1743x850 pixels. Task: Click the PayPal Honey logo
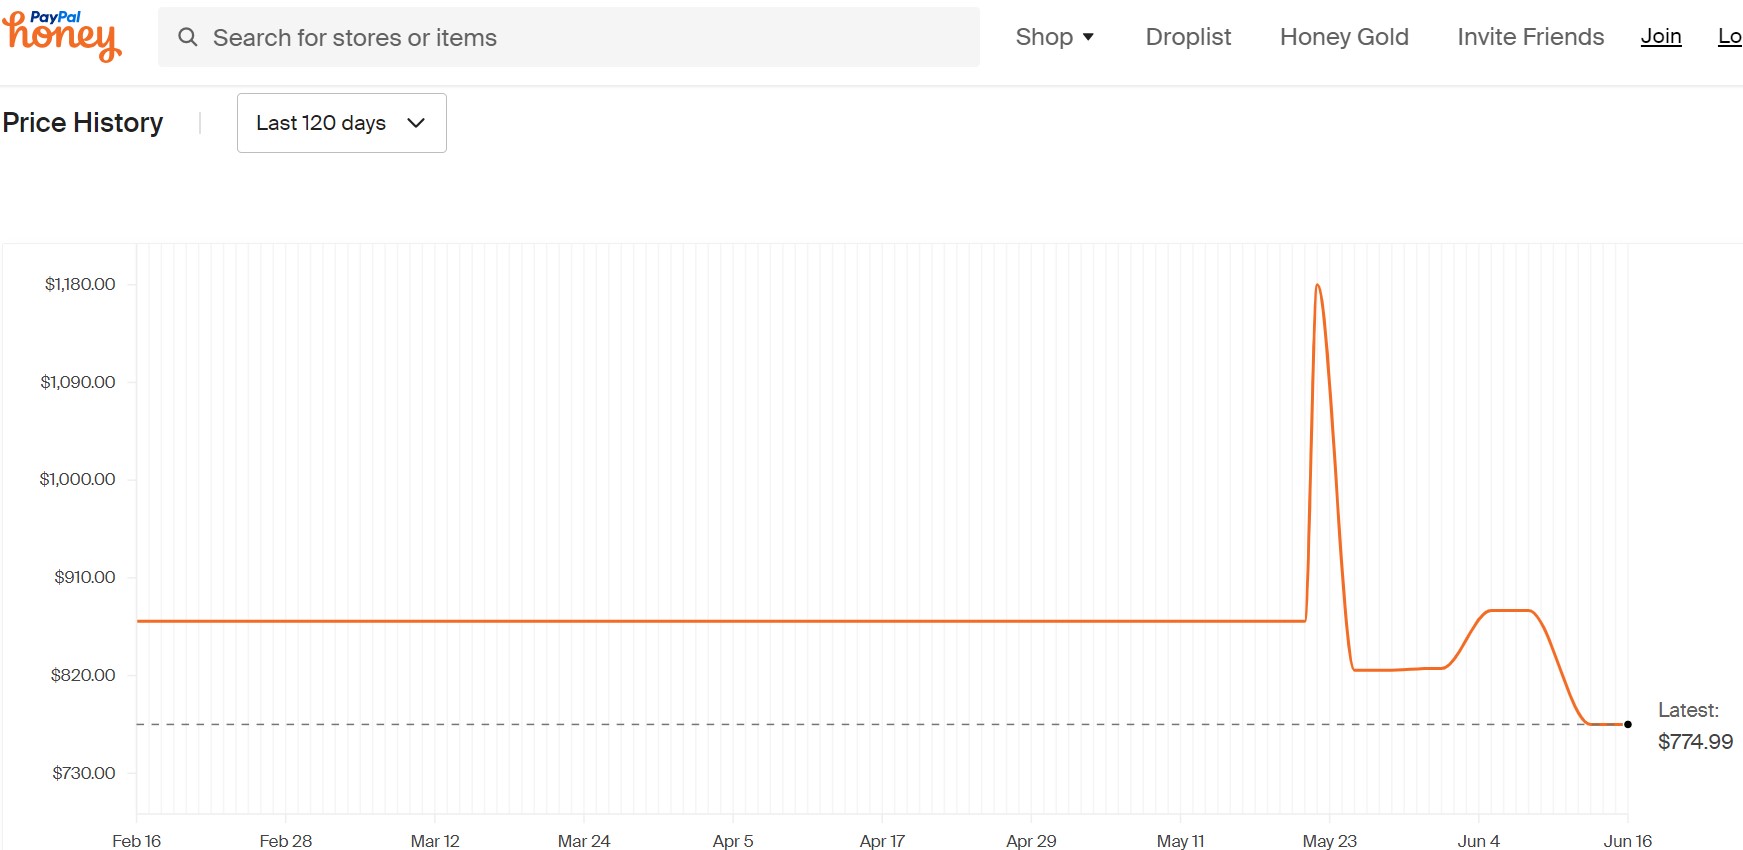pyautogui.click(x=62, y=37)
